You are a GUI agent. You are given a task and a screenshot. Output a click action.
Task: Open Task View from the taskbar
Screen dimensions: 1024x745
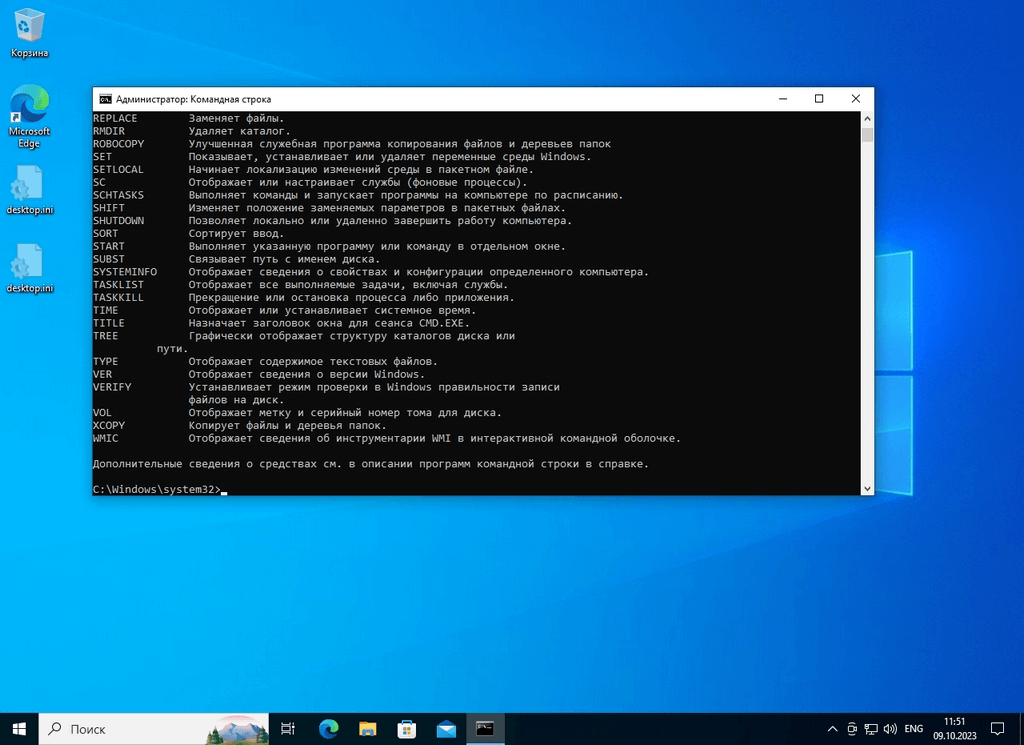click(x=287, y=729)
